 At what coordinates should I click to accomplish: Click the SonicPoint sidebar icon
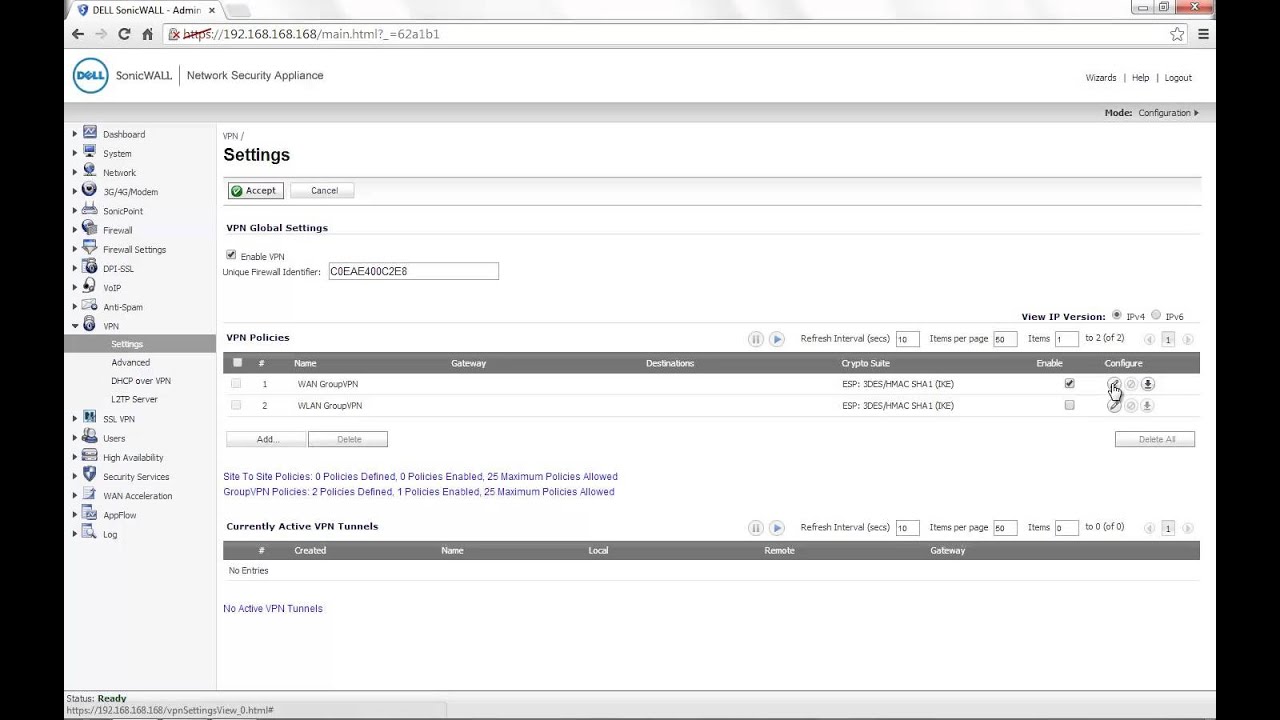(90, 210)
